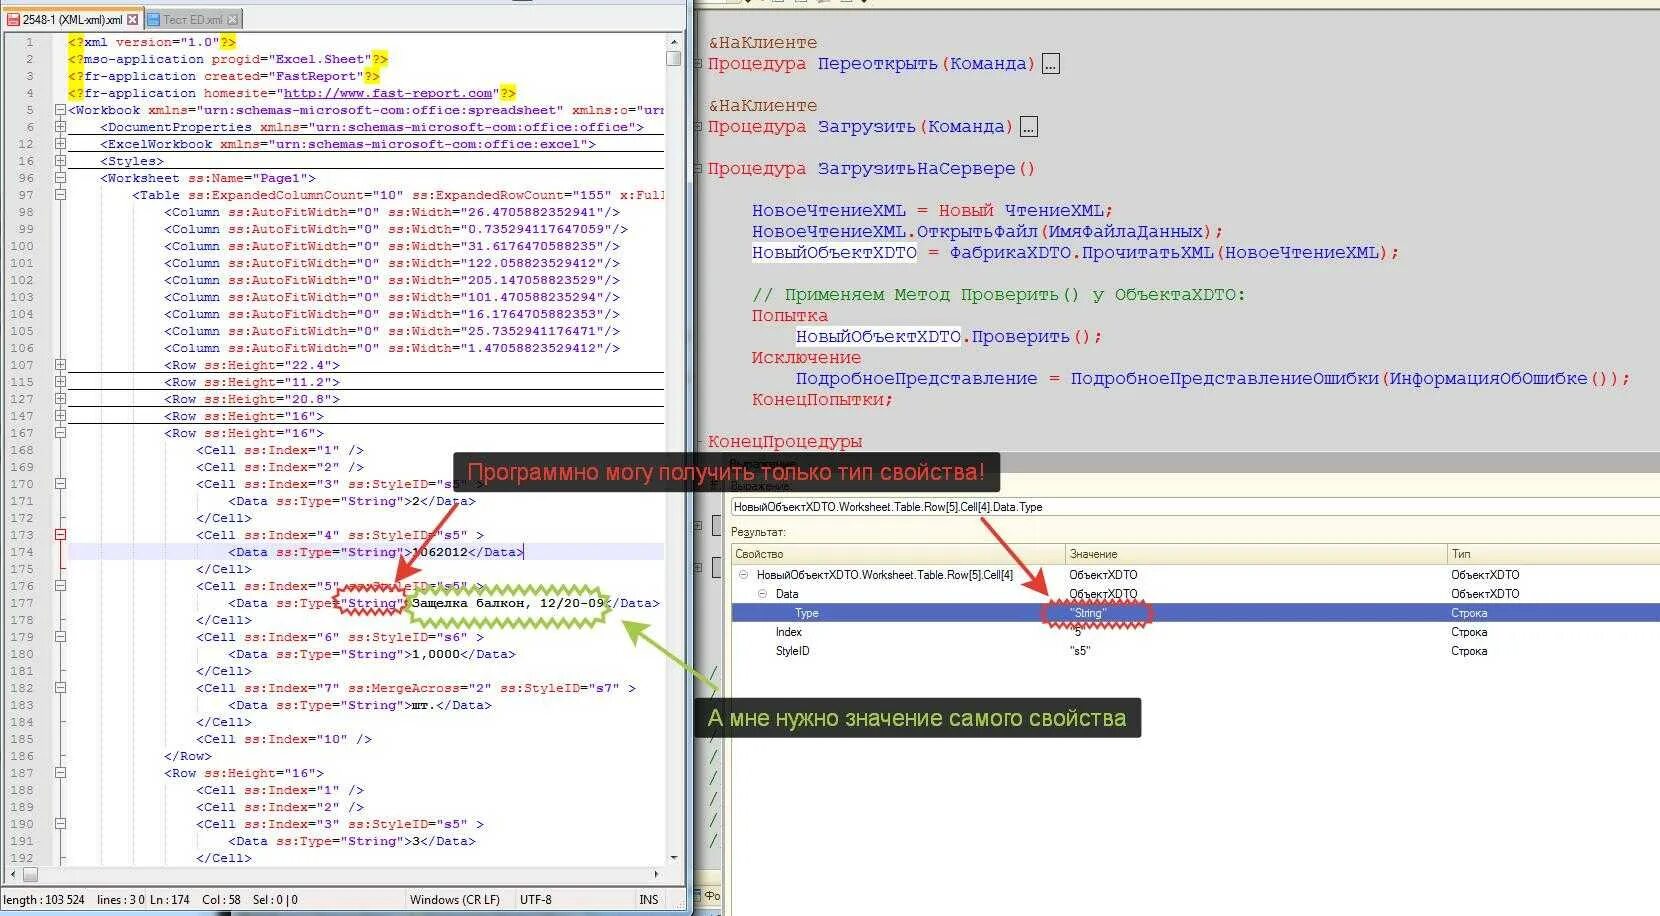Toggle fold marker beside Процедура Переоткрыть
This screenshot has height=916, width=1660.
[x=698, y=64]
